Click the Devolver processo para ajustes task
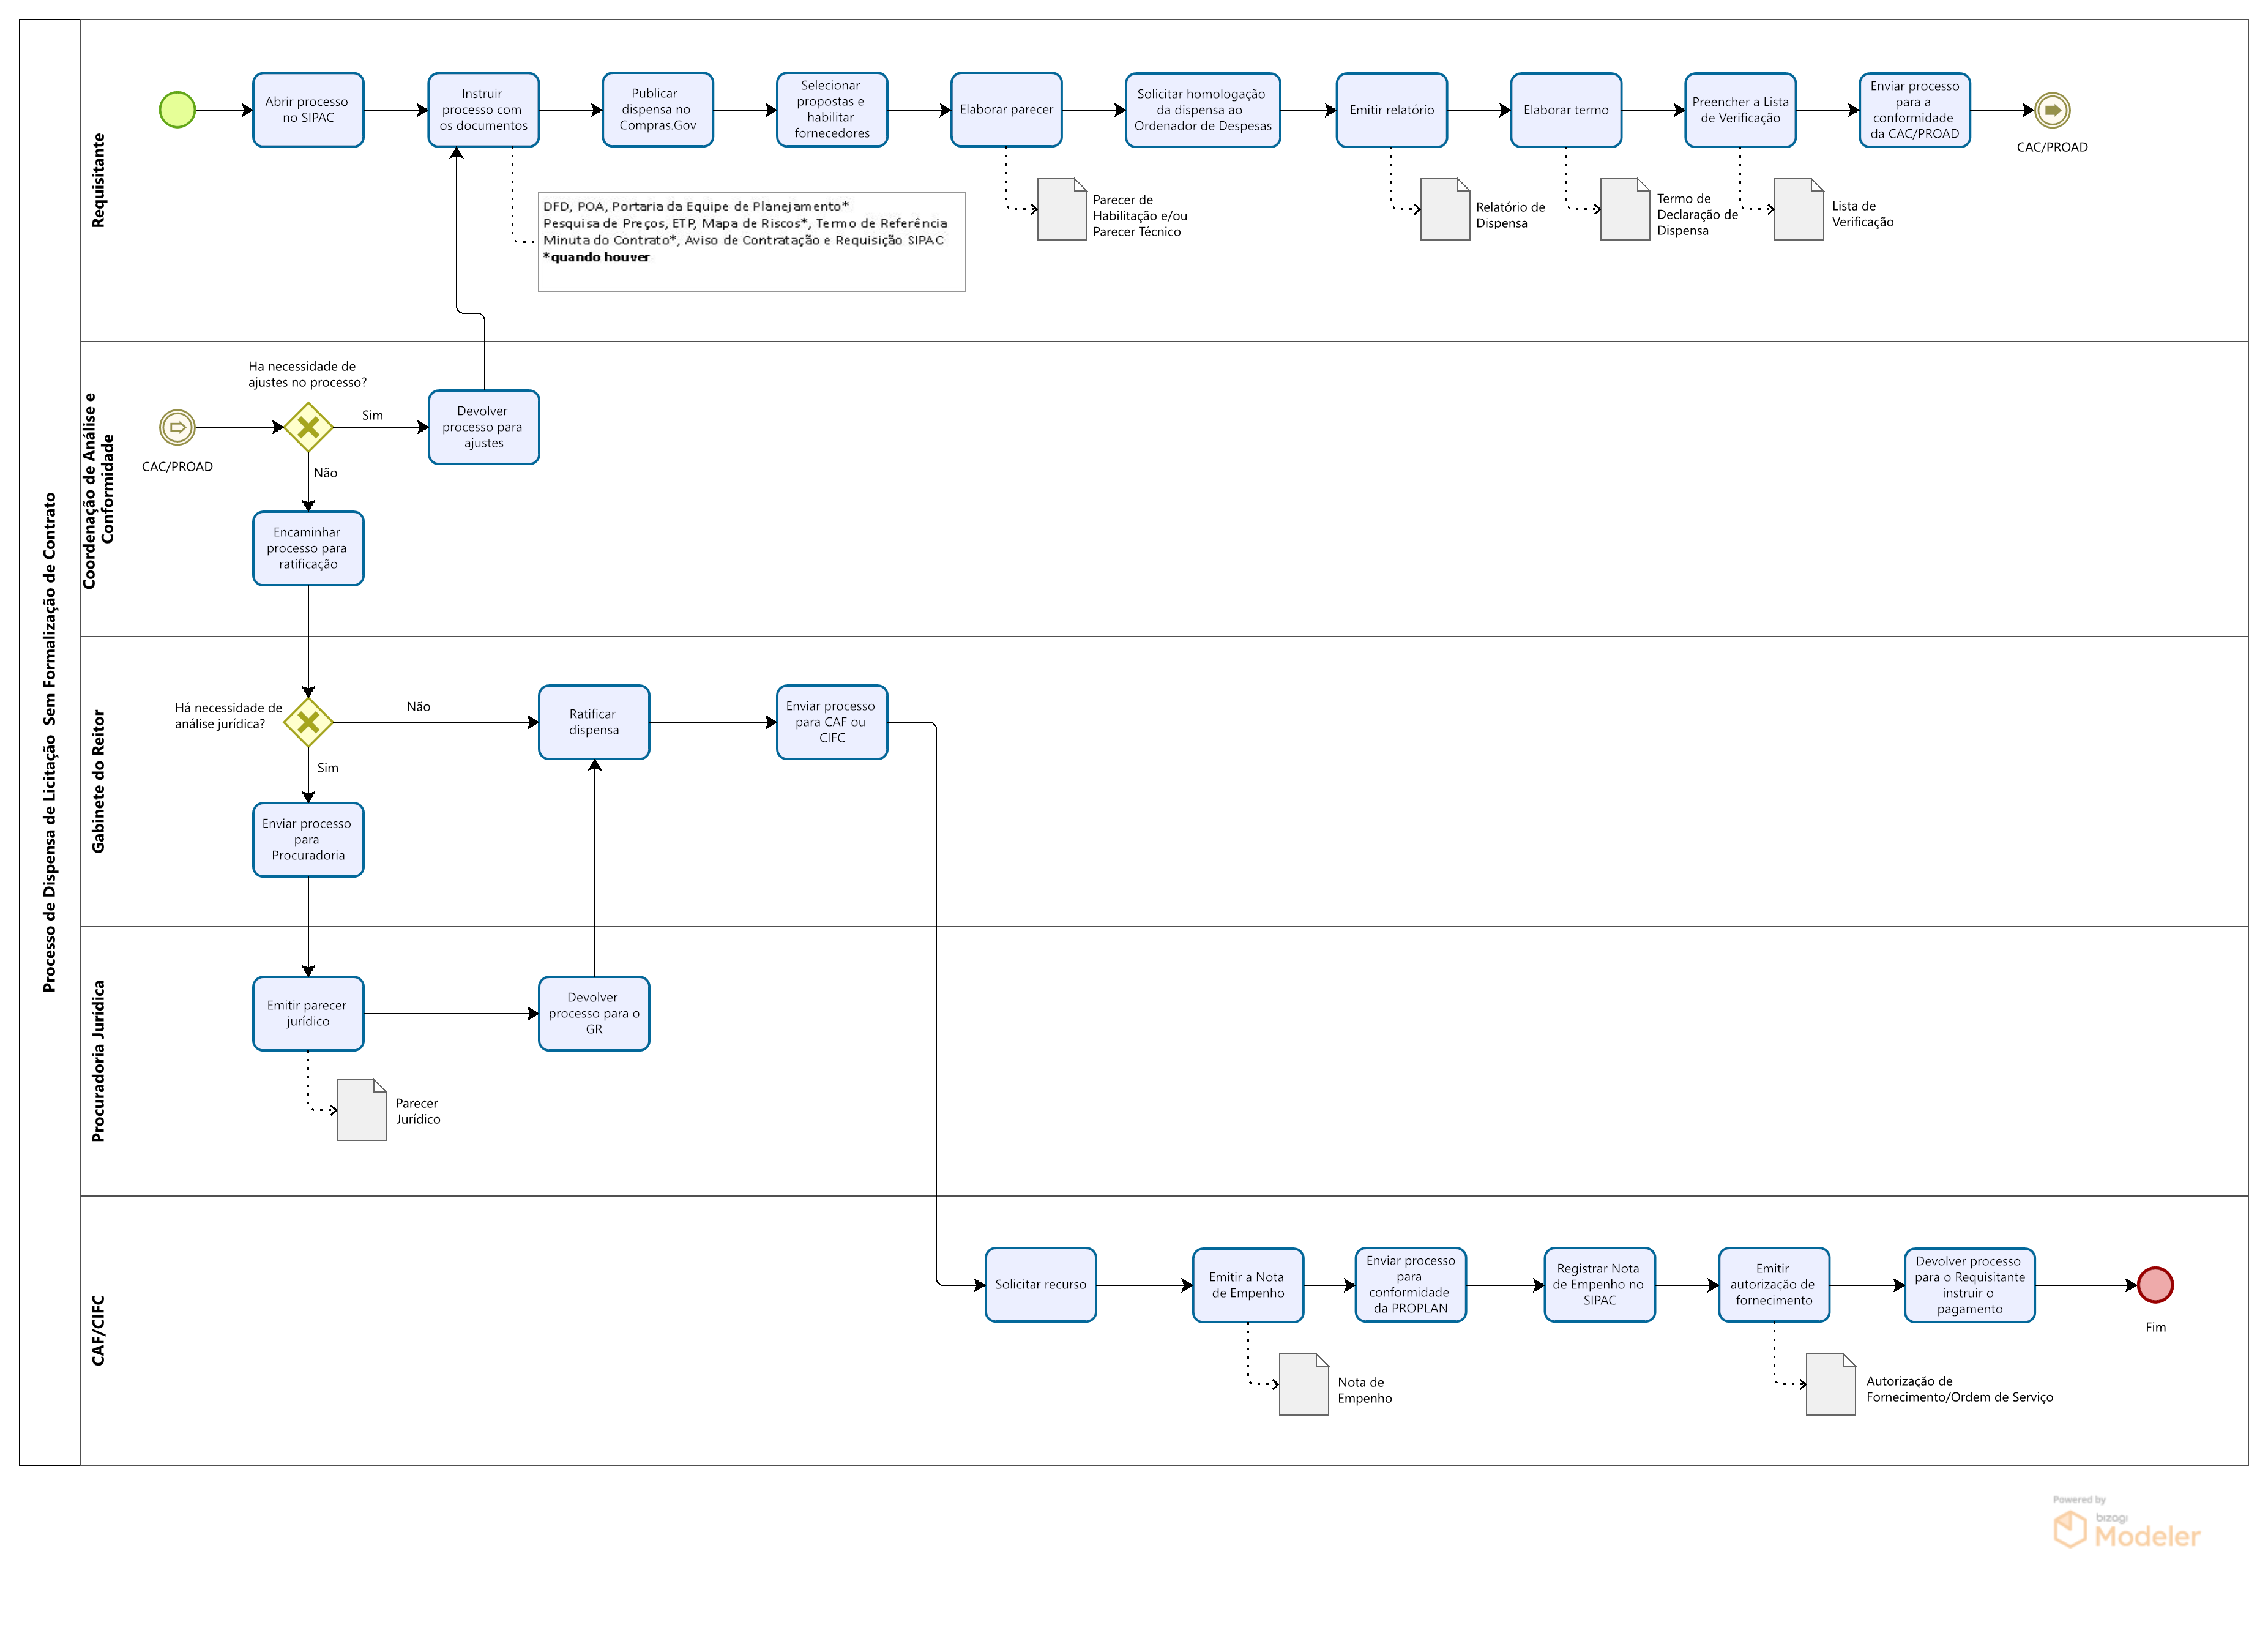 483,428
